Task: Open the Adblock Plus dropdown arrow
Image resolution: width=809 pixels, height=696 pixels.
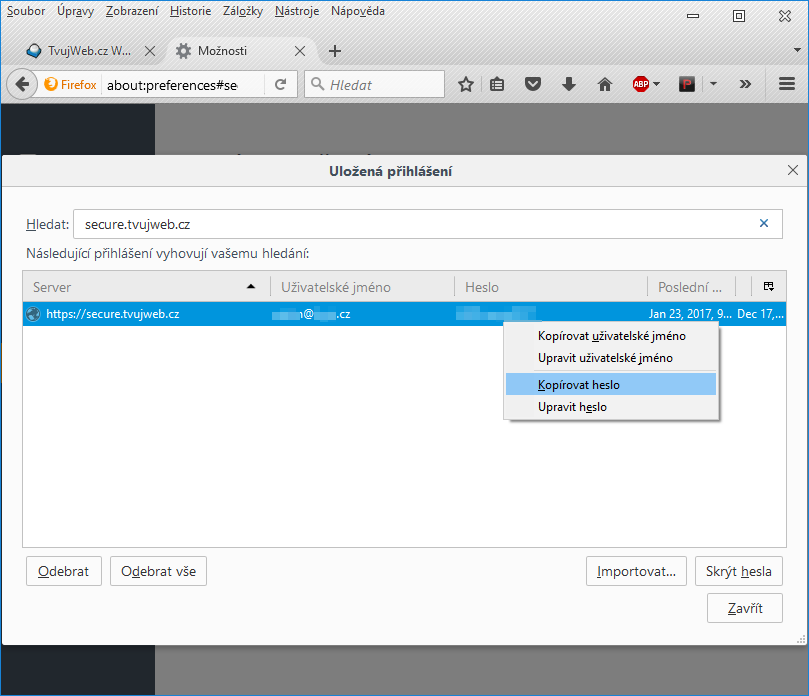Action: 657,85
